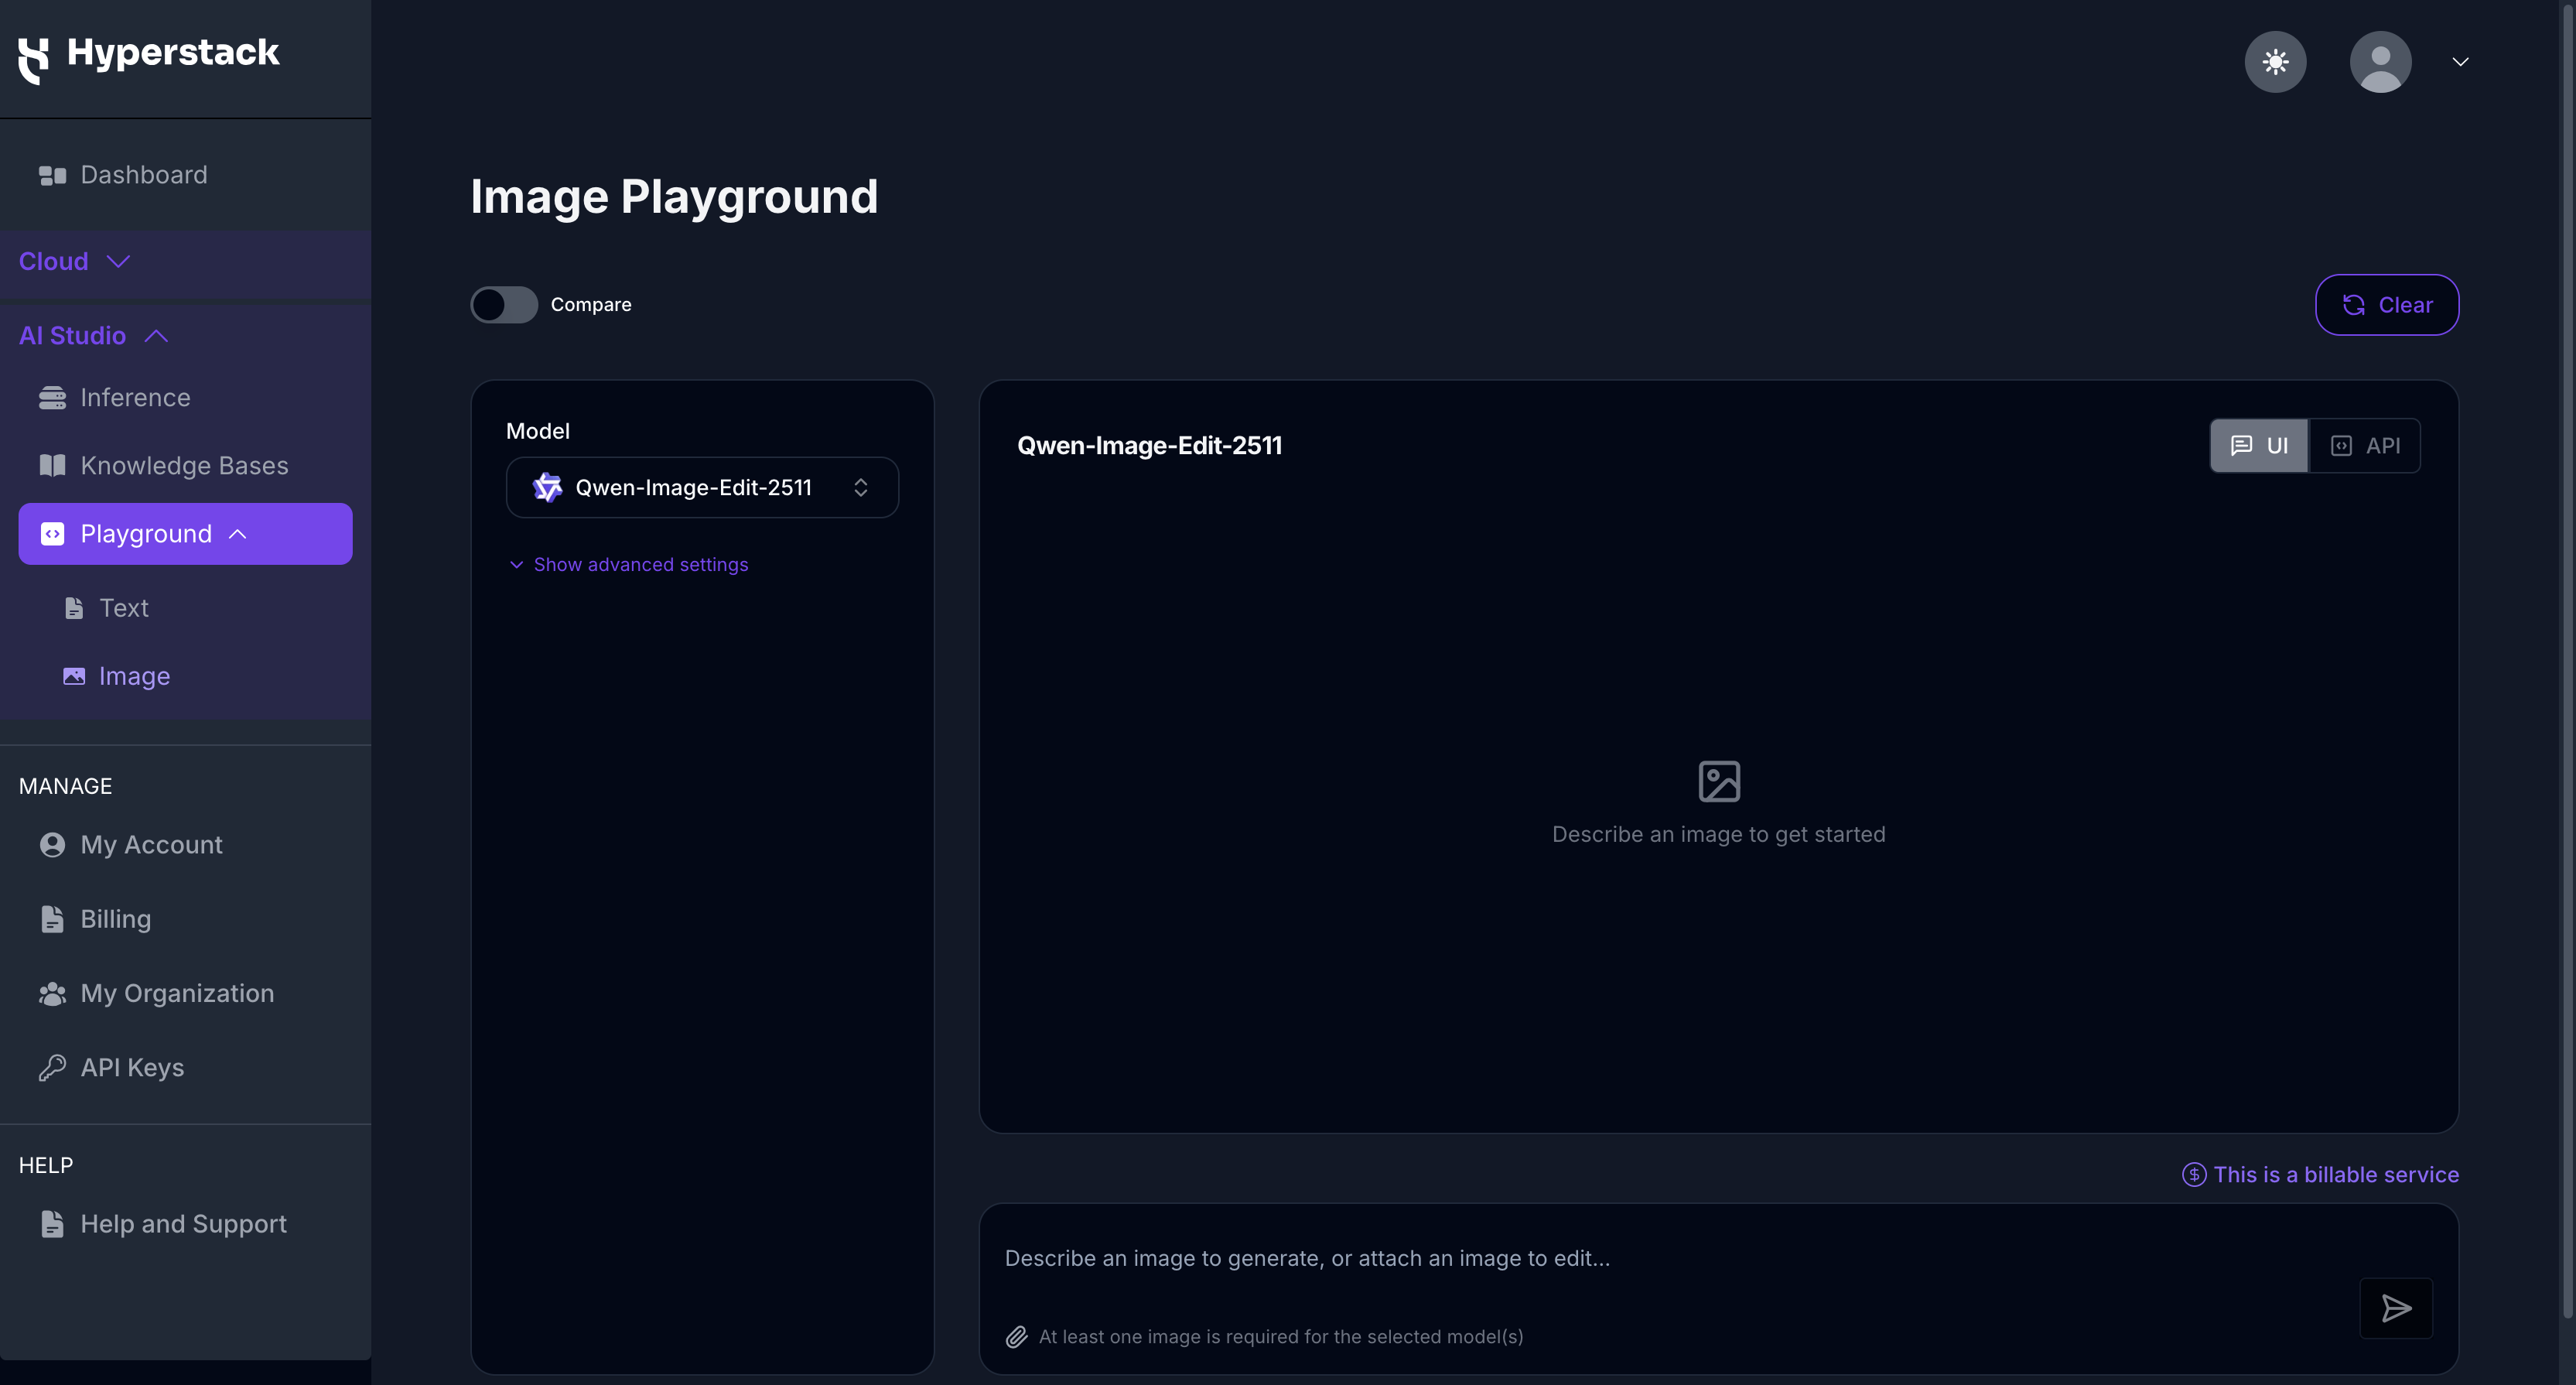This screenshot has height=1385, width=2576.
Task: Click the Hyperstack logo icon
Action: 34,60
